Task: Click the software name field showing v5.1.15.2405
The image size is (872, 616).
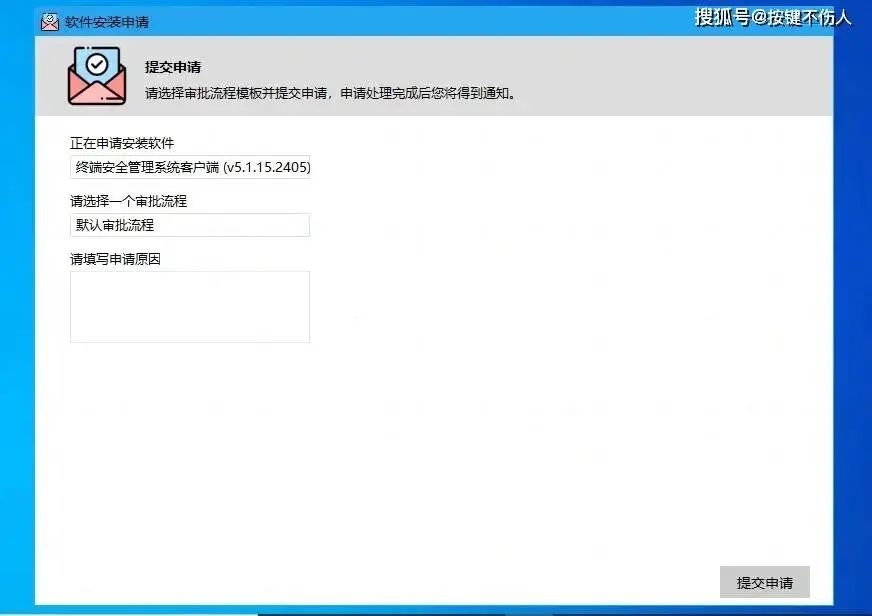Action: click(x=189, y=167)
